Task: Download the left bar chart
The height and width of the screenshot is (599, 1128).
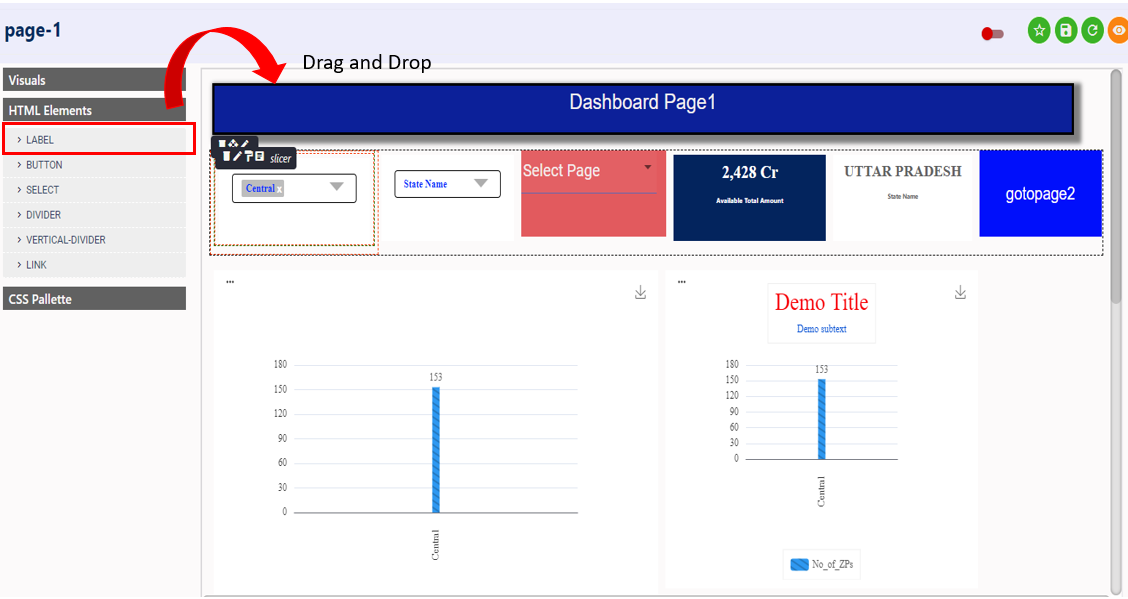Action: tap(640, 293)
